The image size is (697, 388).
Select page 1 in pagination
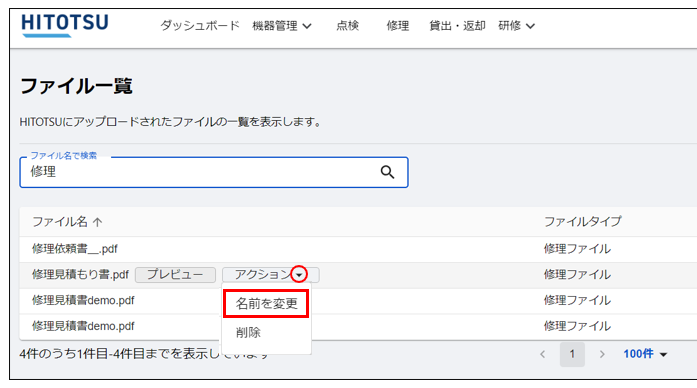click(572, 354)
